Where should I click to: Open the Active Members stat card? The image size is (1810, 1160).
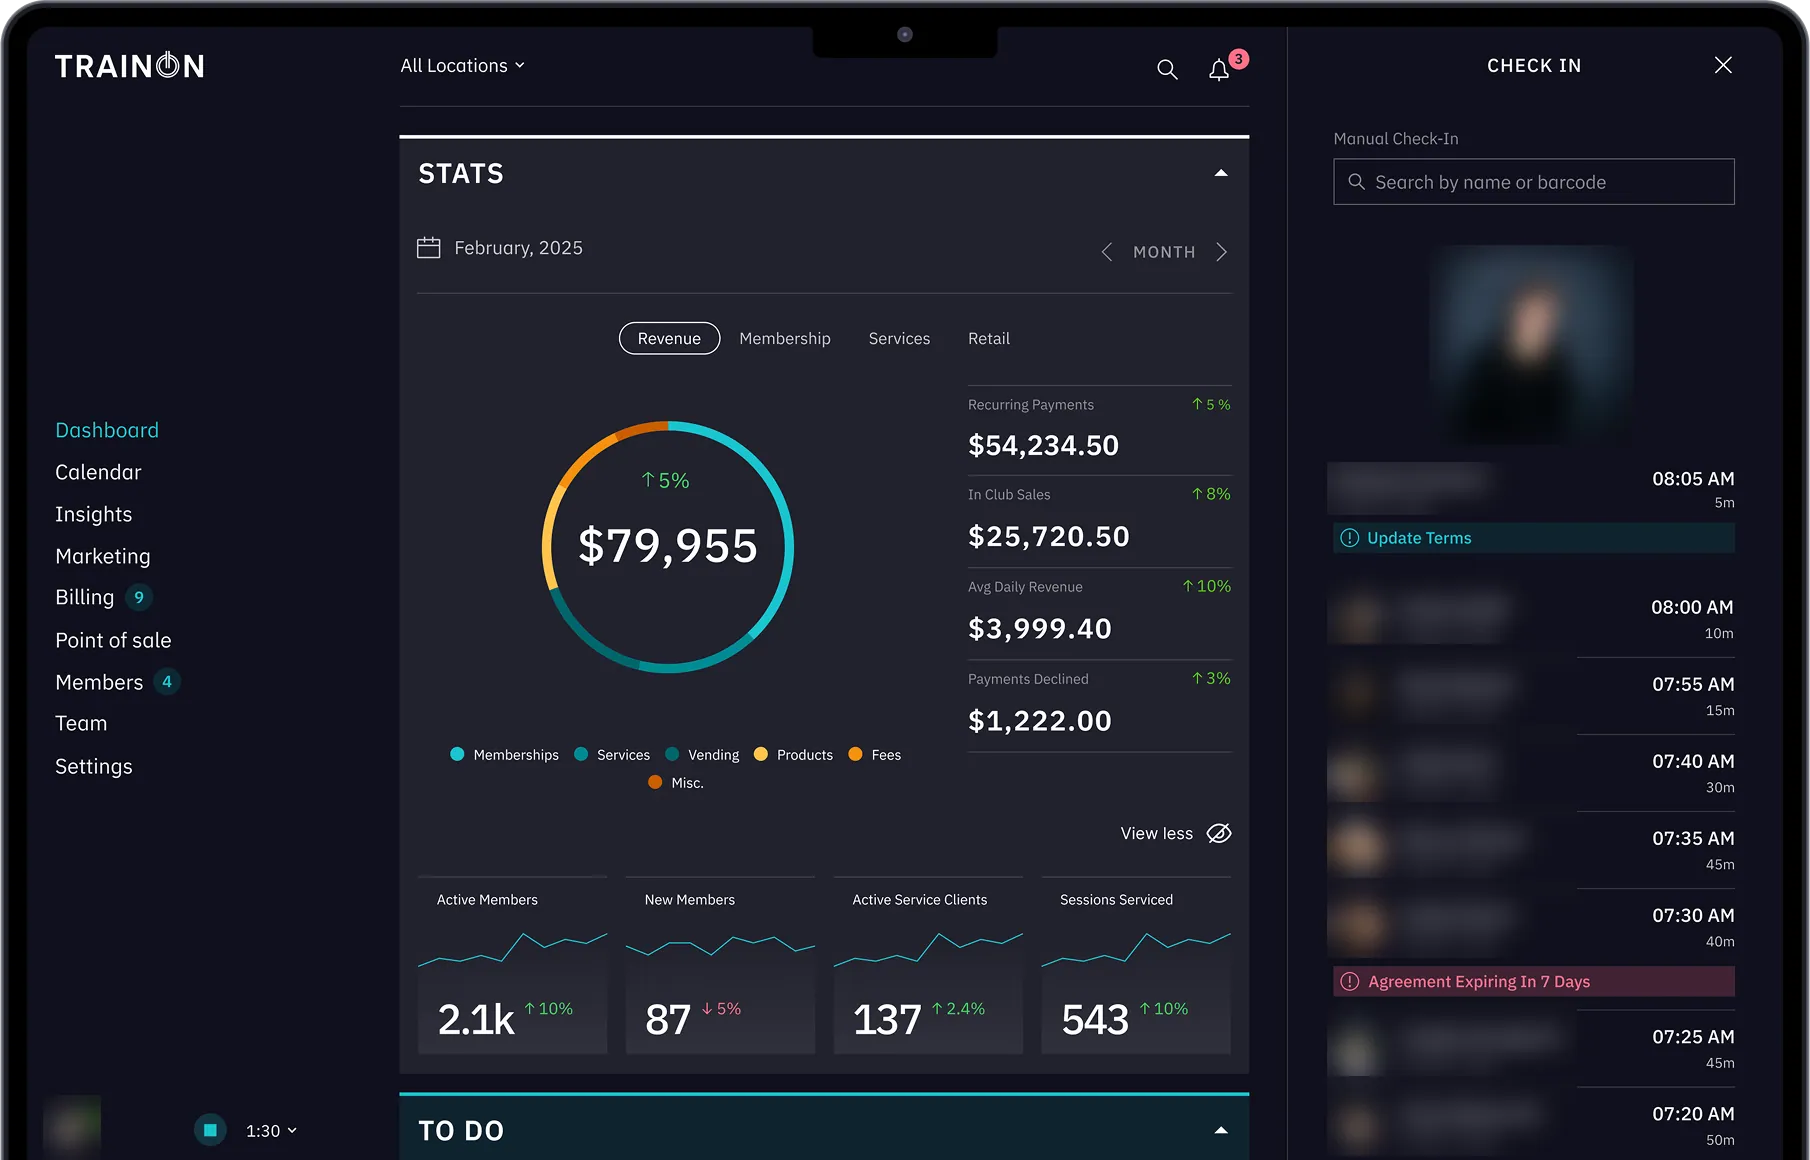(x=512, y=965)
